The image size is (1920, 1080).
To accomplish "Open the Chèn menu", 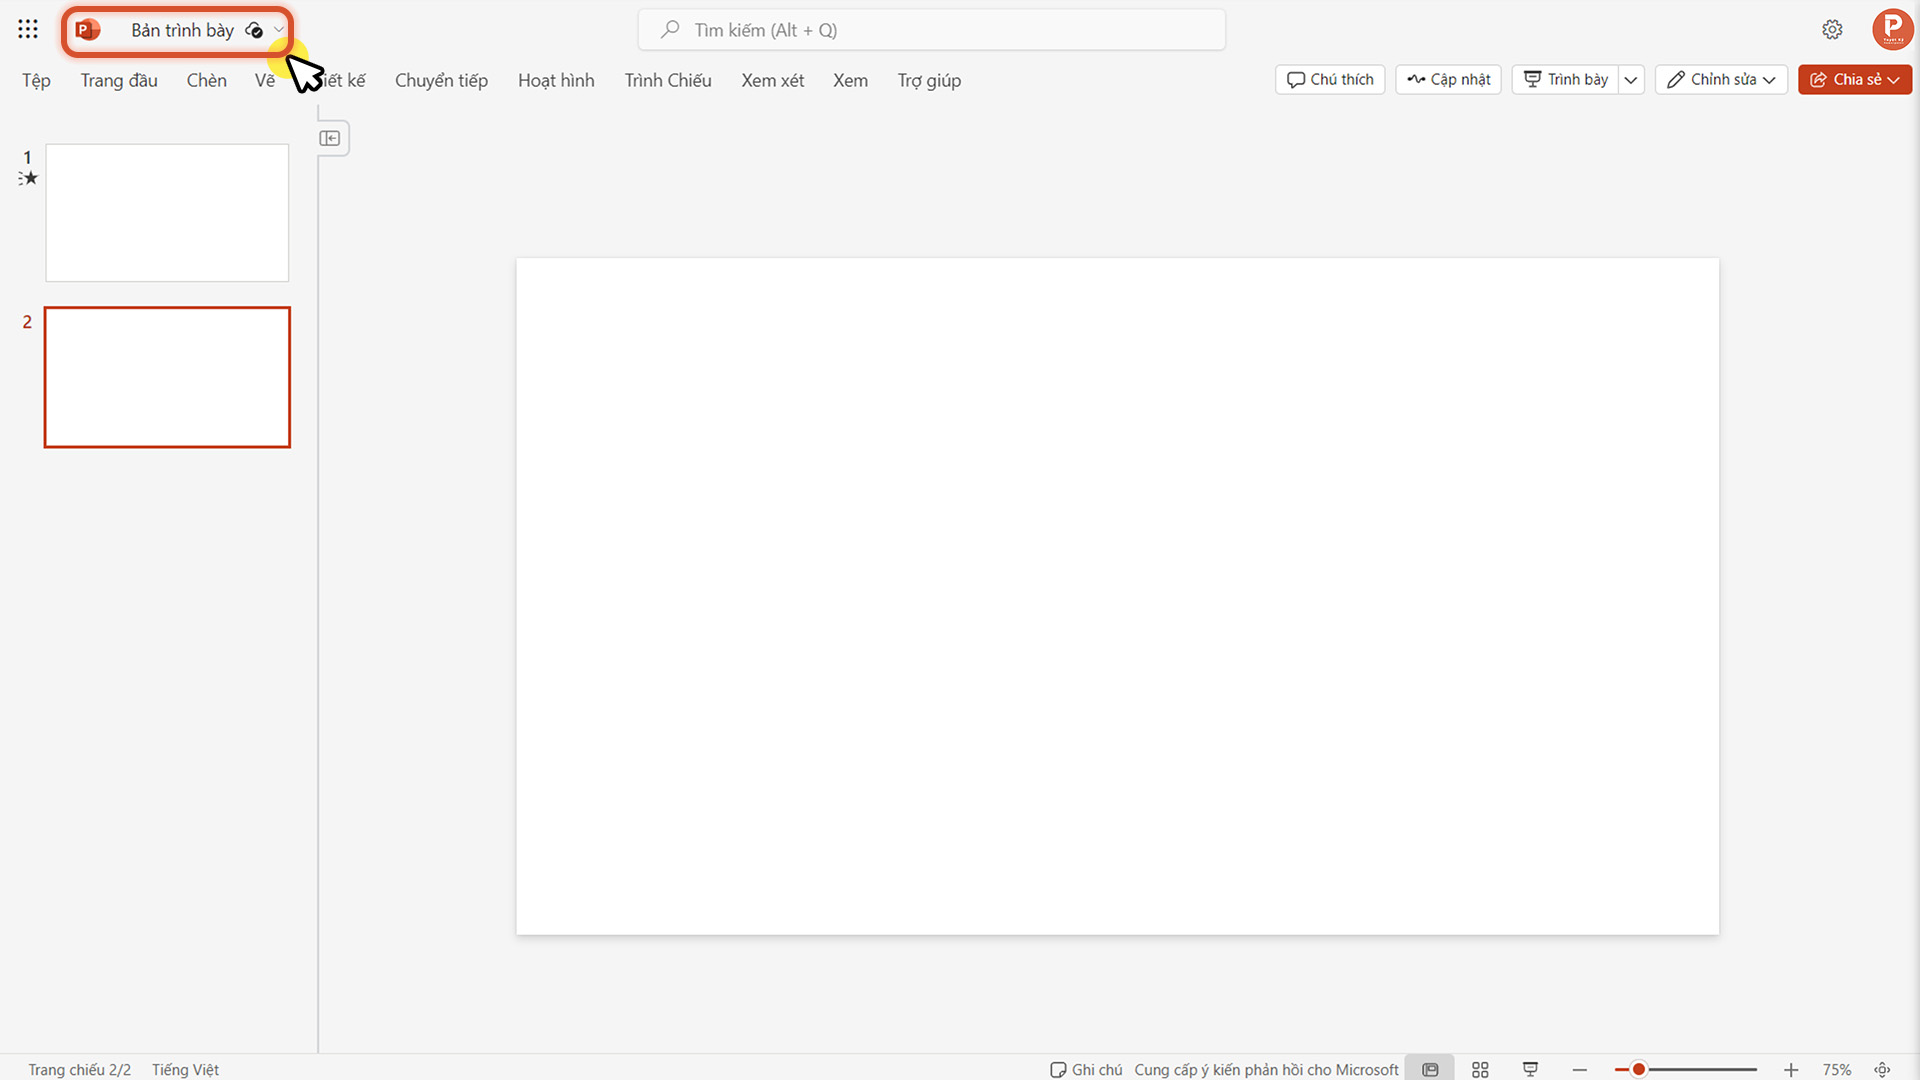I will click(x=206, y=80).
